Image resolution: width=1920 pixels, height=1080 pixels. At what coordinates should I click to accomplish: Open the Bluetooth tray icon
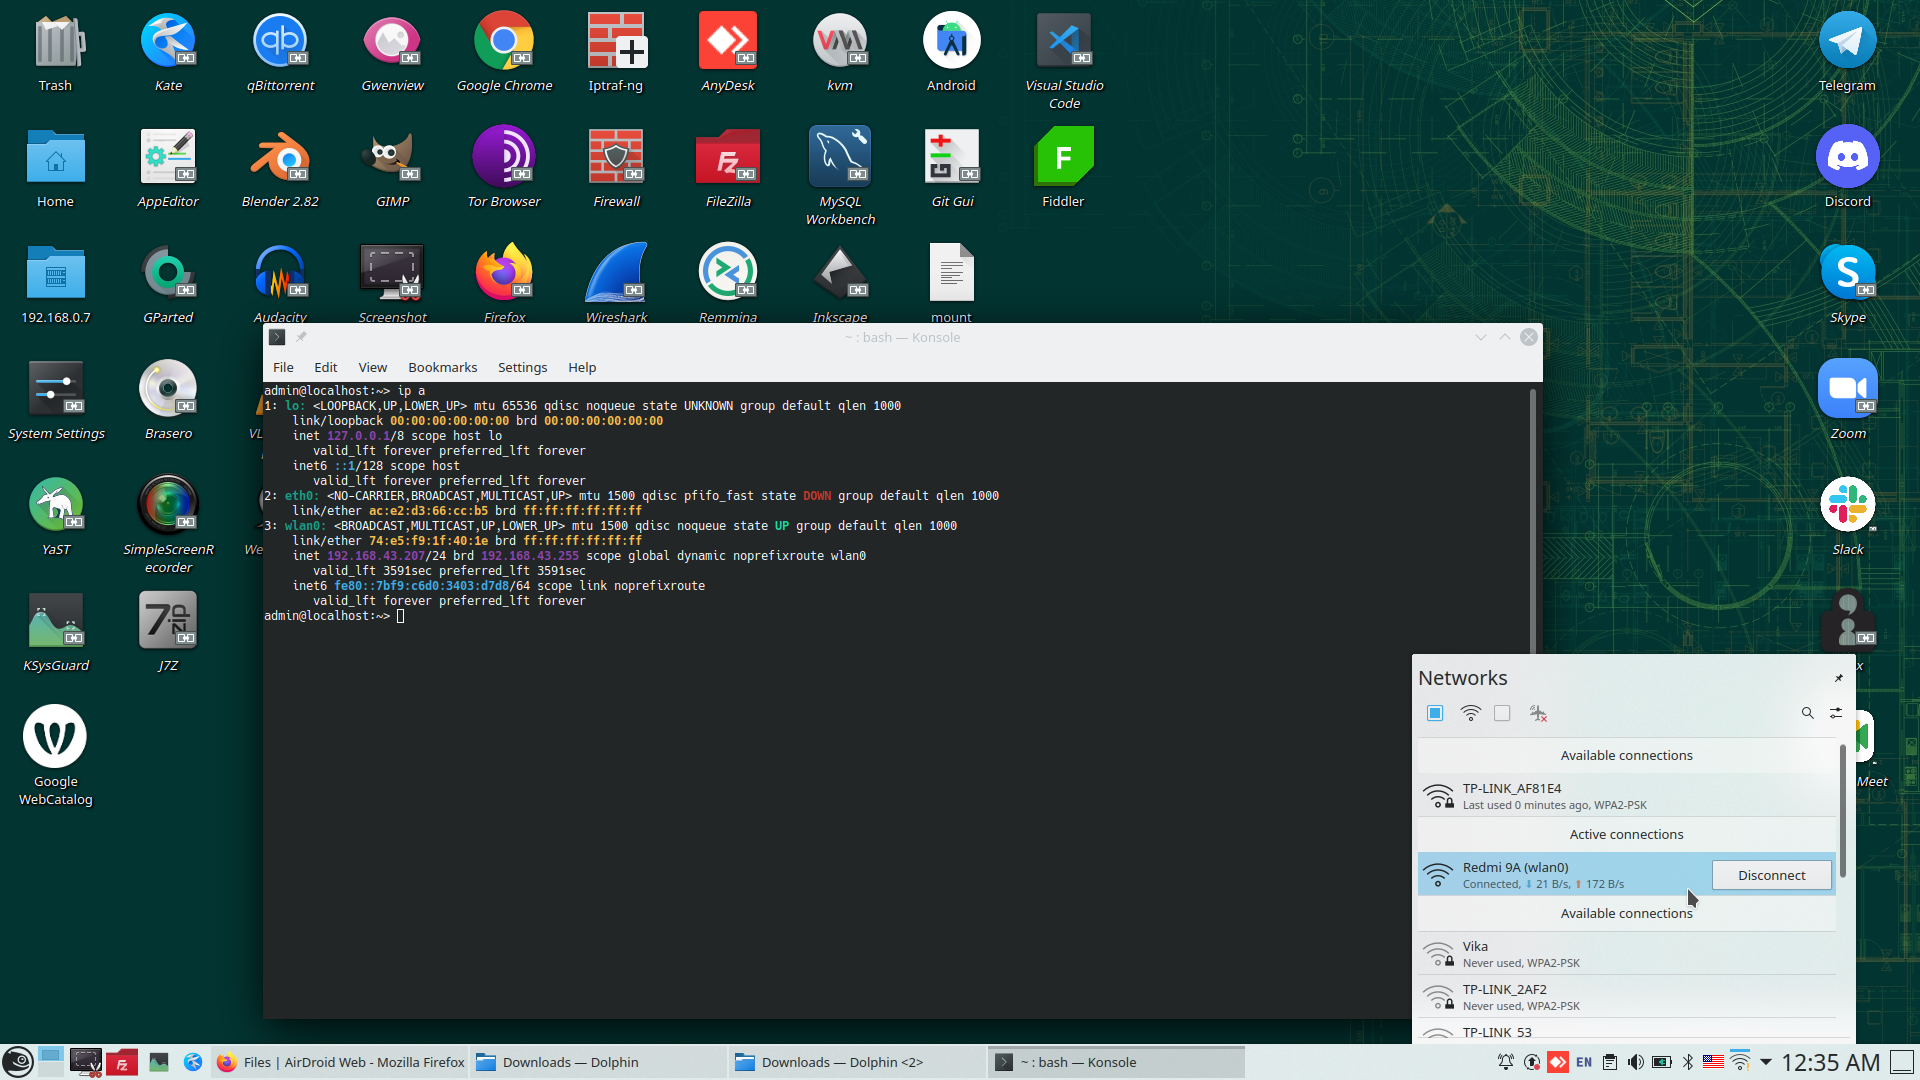[1688, 1062]
